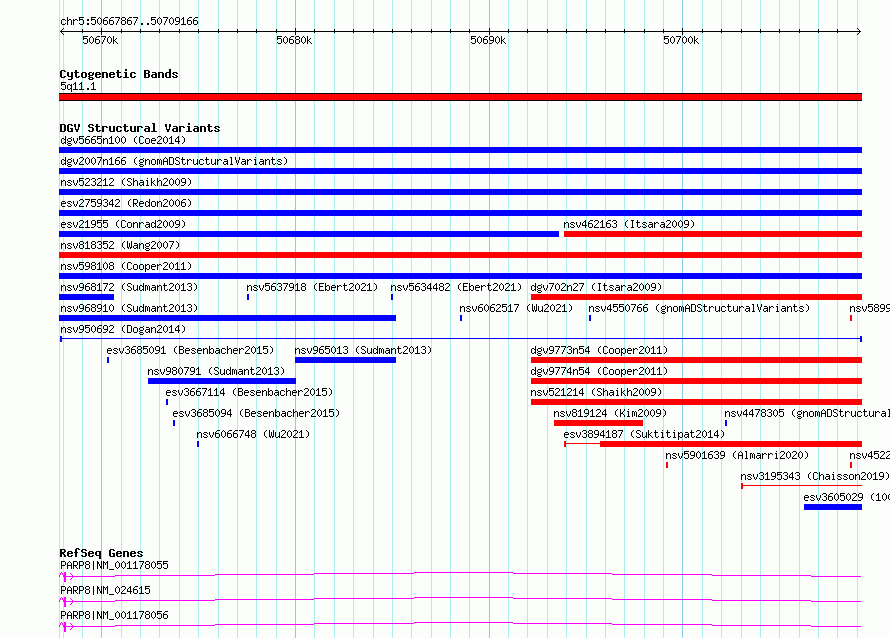Viewport: 890px width, 638px height.
Task: Click the 50680k ruler tick label
Action: click(x=294, y=40)
